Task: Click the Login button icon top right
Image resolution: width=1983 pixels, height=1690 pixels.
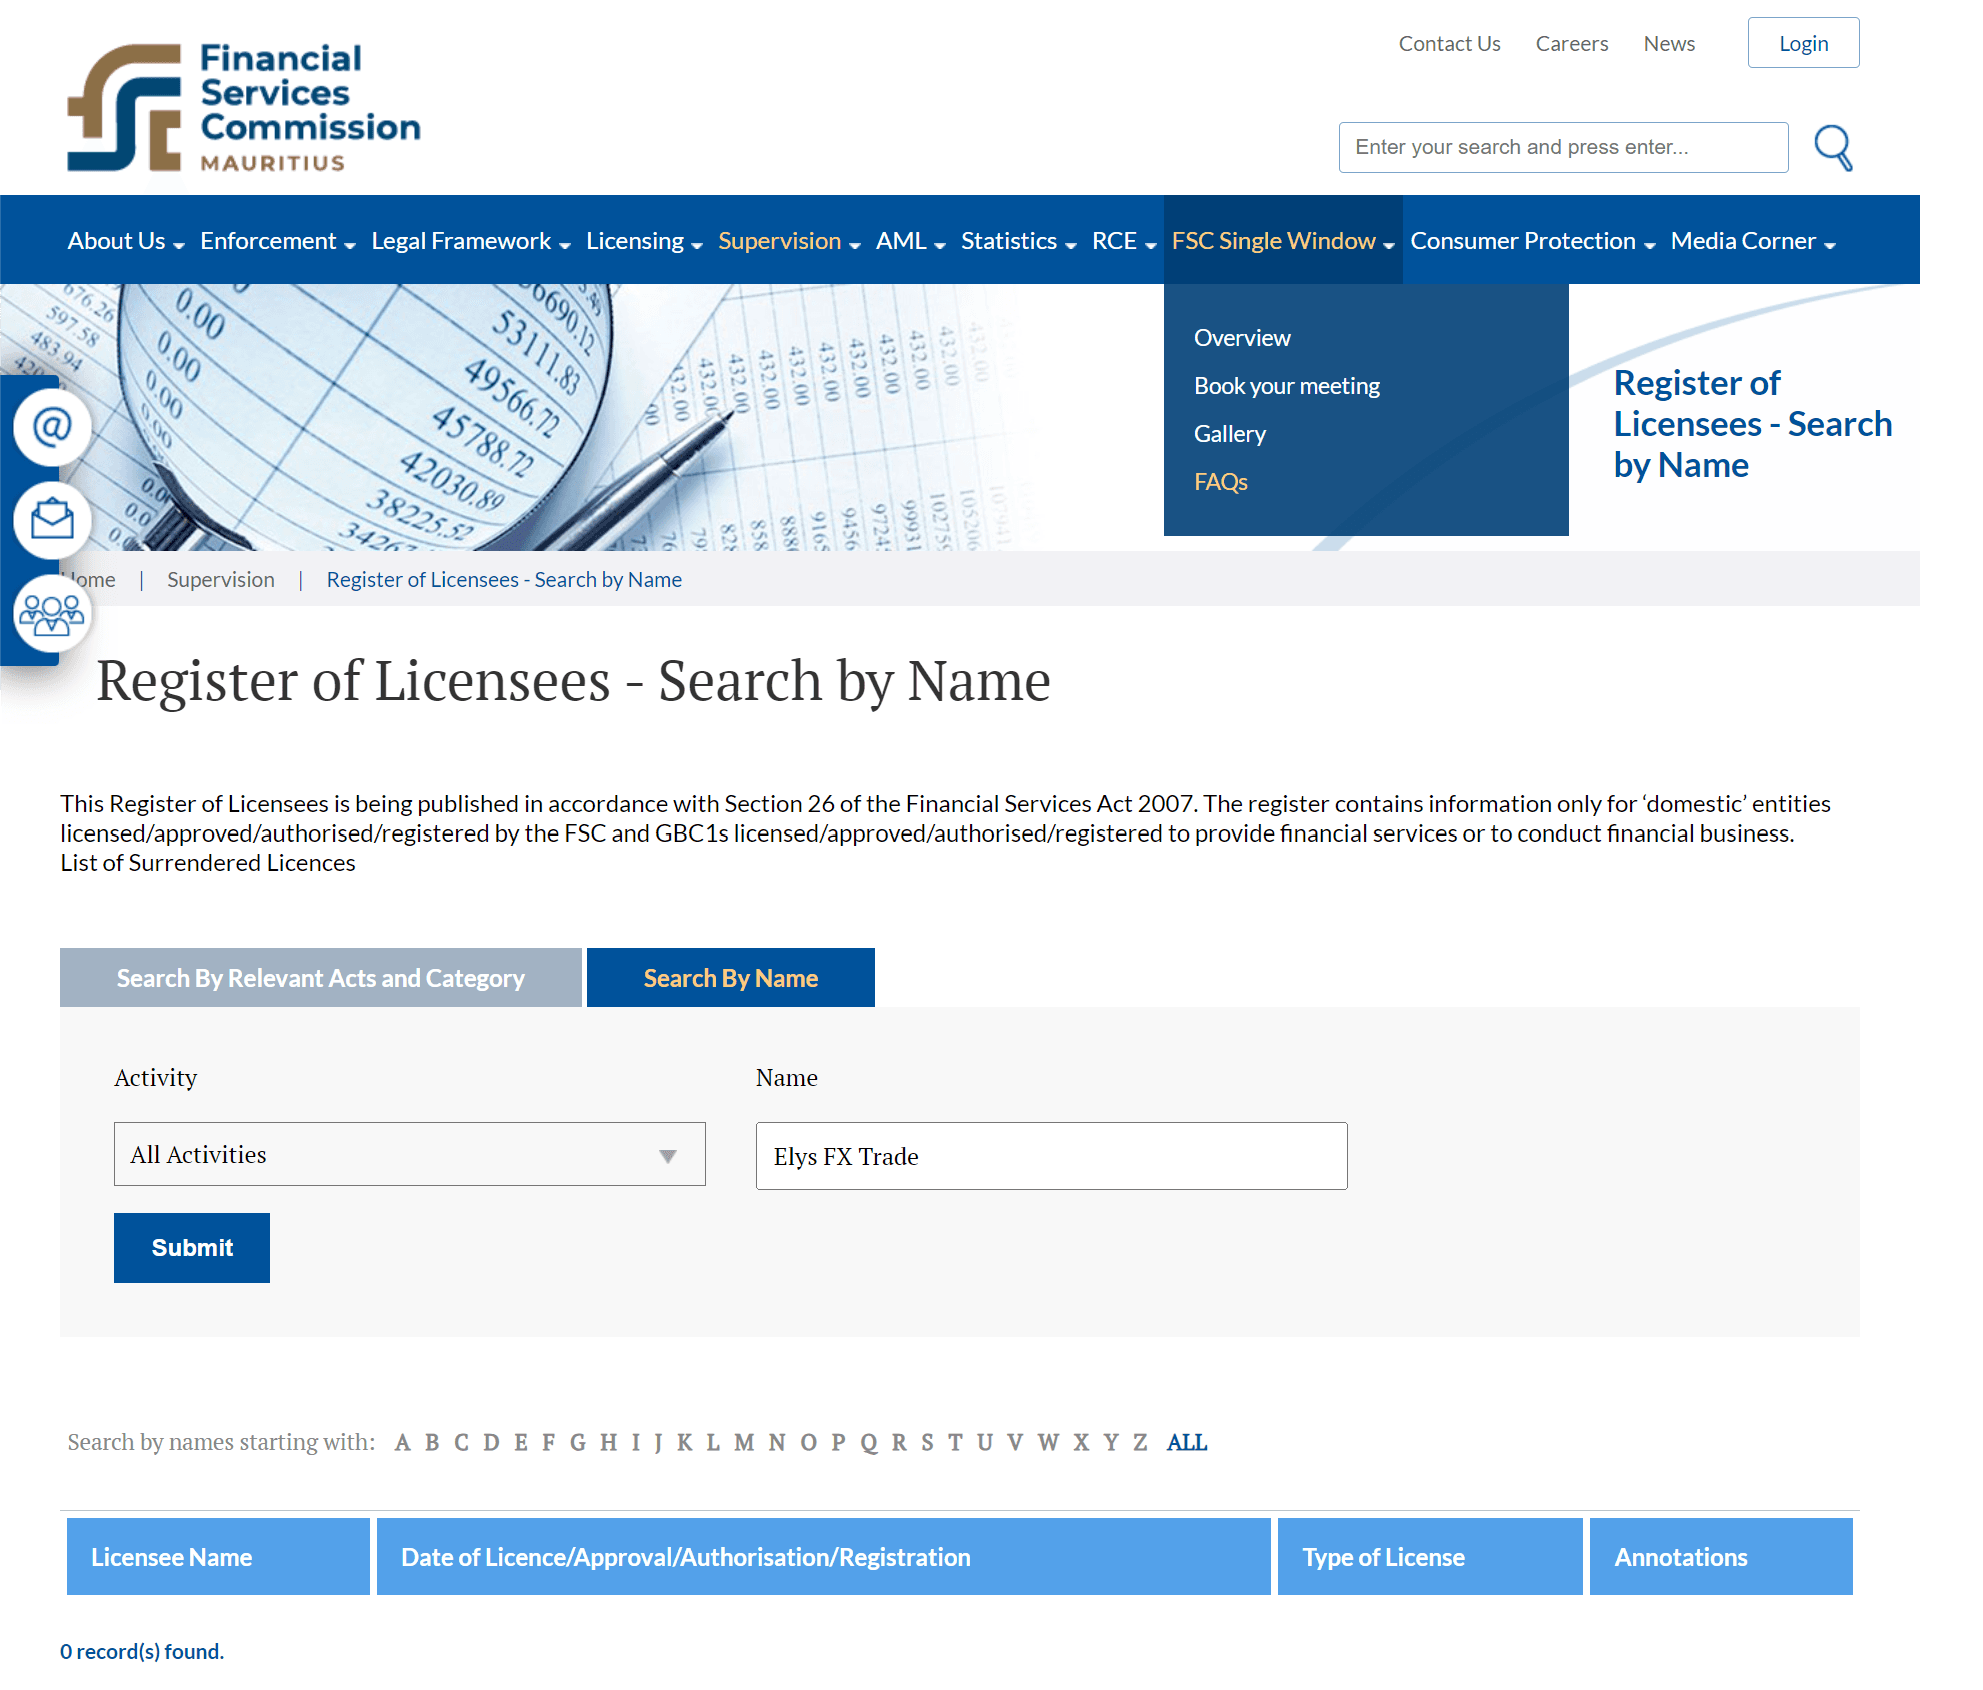Action: 1802,42
